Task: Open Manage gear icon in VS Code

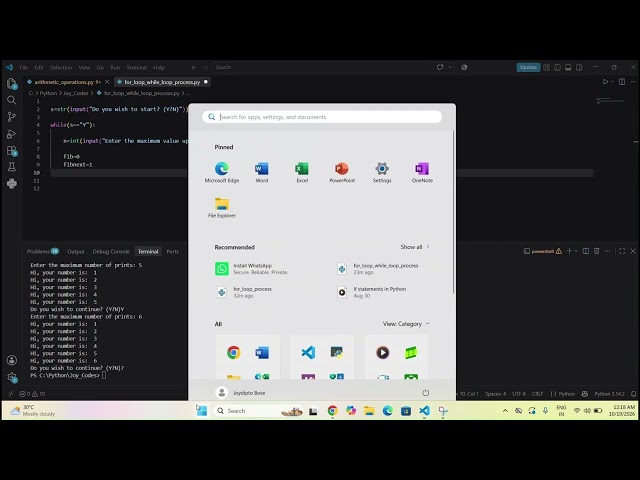Action: point(11,378)
